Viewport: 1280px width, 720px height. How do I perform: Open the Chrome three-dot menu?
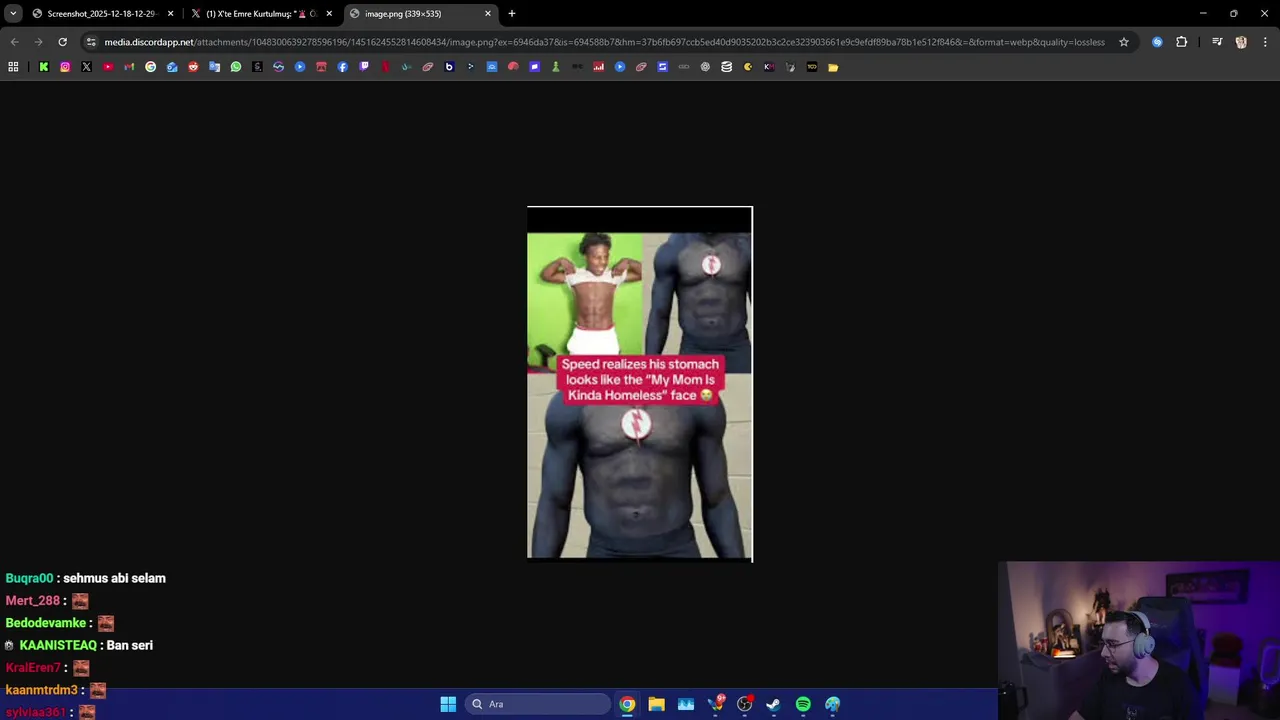click(x=1266, y=42)
